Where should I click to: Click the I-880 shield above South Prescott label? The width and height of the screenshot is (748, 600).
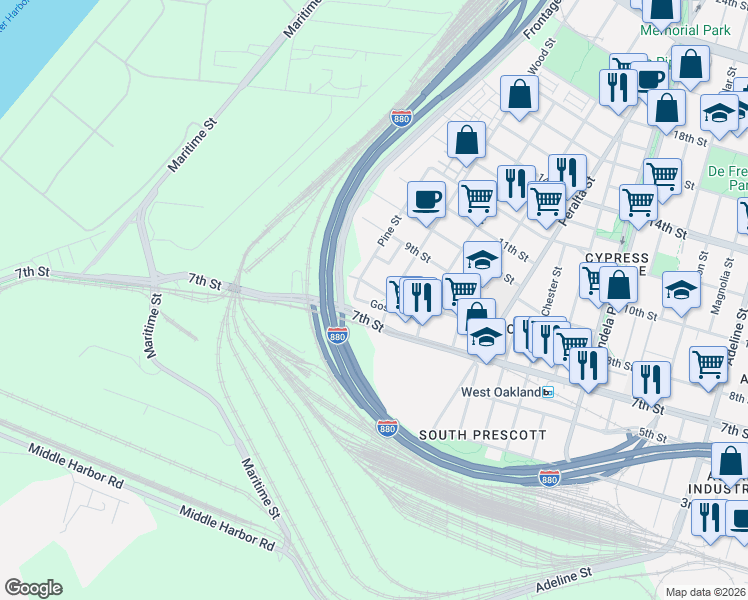pyautogui.click(x=387, y=428)
